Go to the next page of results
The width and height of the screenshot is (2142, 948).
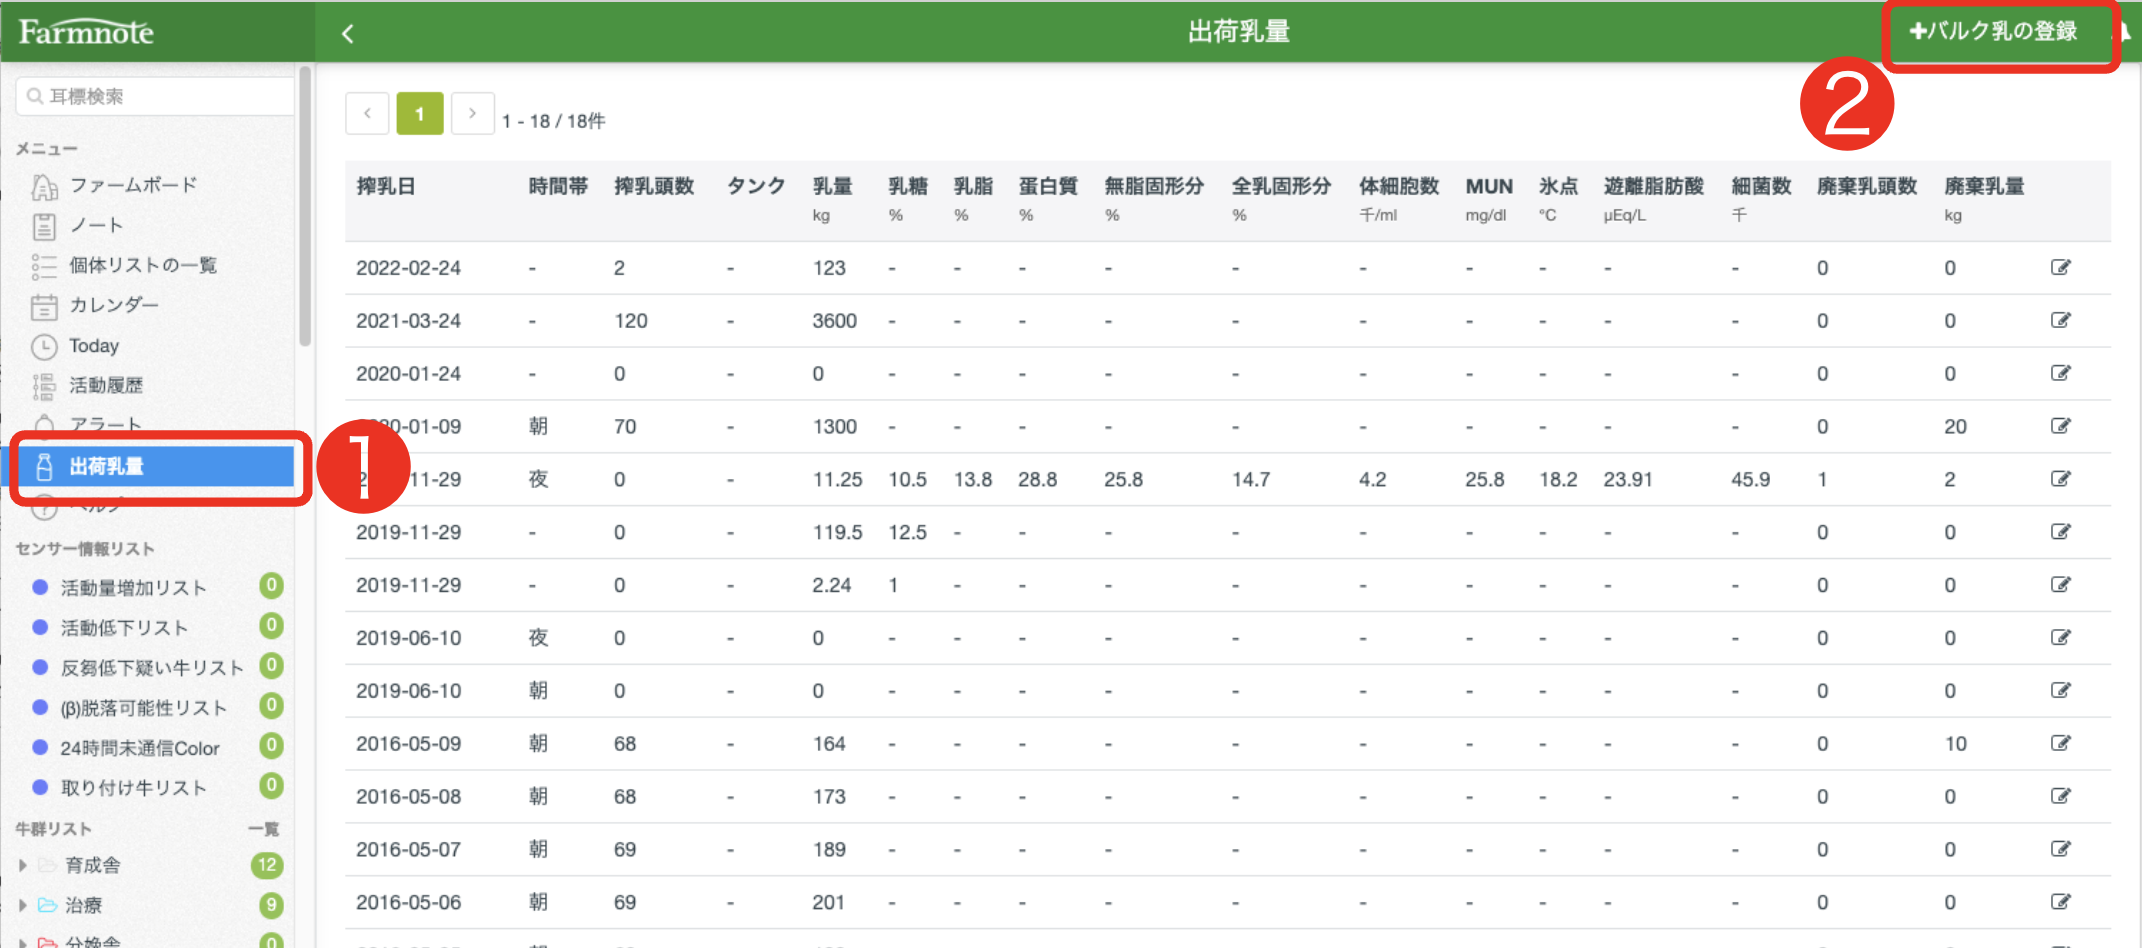click(472, 113)
